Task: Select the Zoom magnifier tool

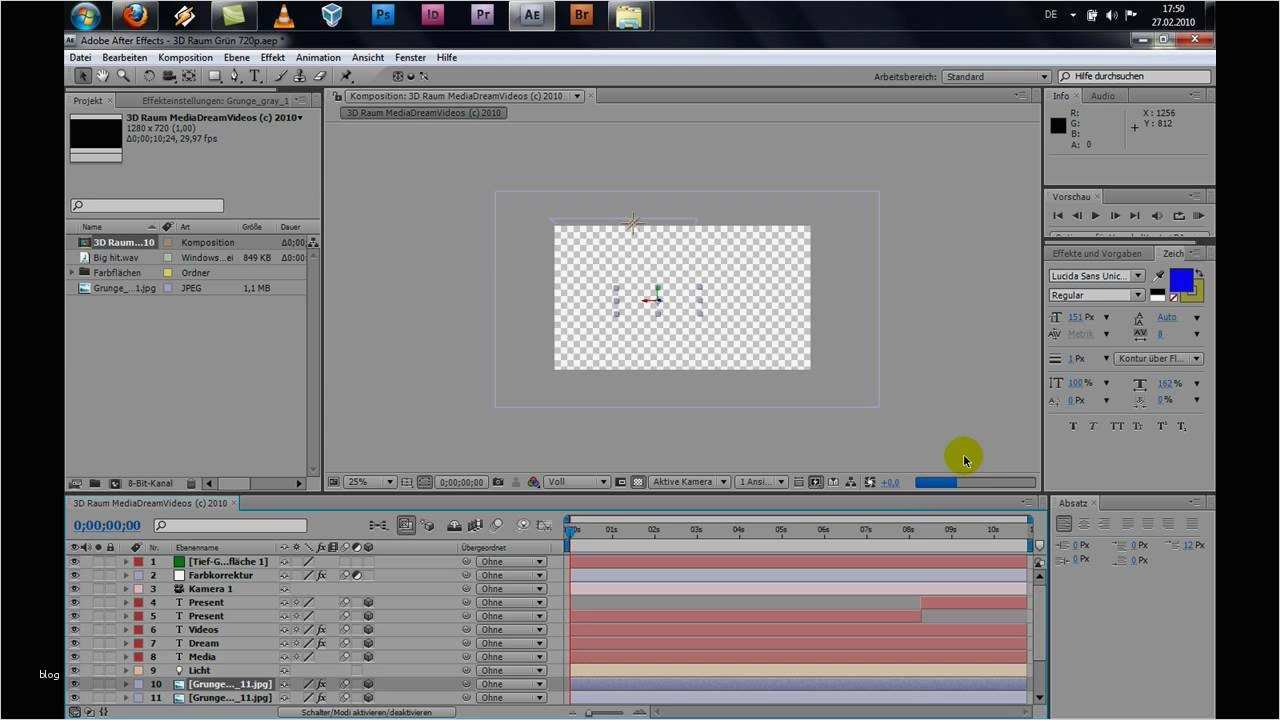Action: (x=123, y=76)
